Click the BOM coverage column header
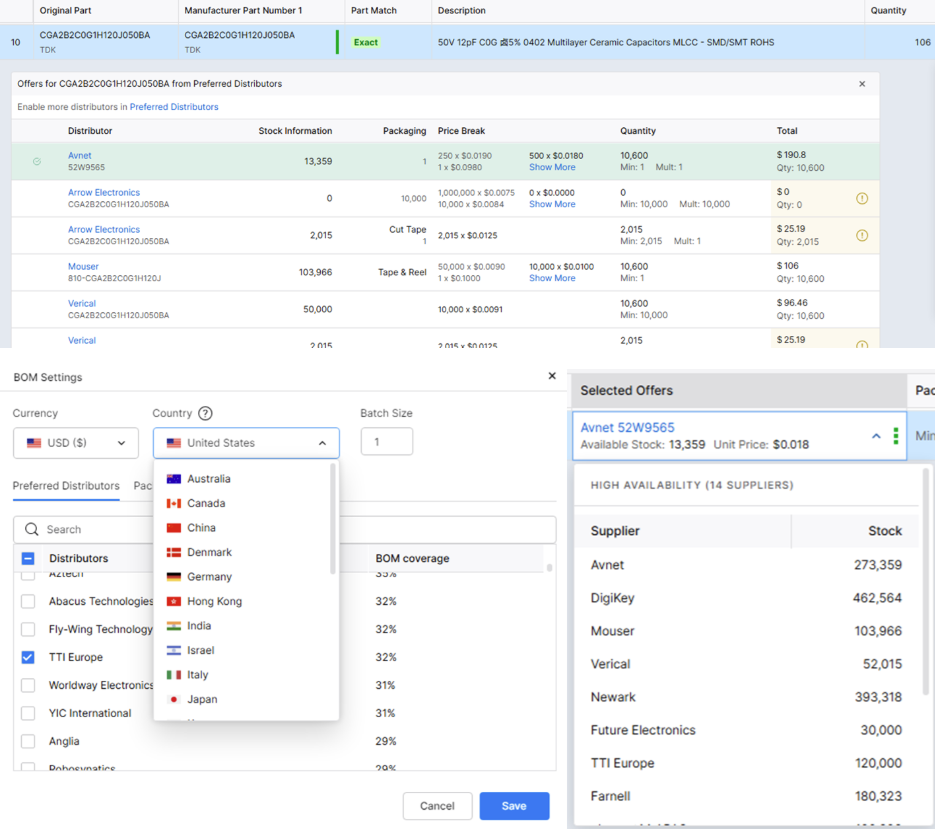This screenshot has height=829, width=935. pos(412,559)
